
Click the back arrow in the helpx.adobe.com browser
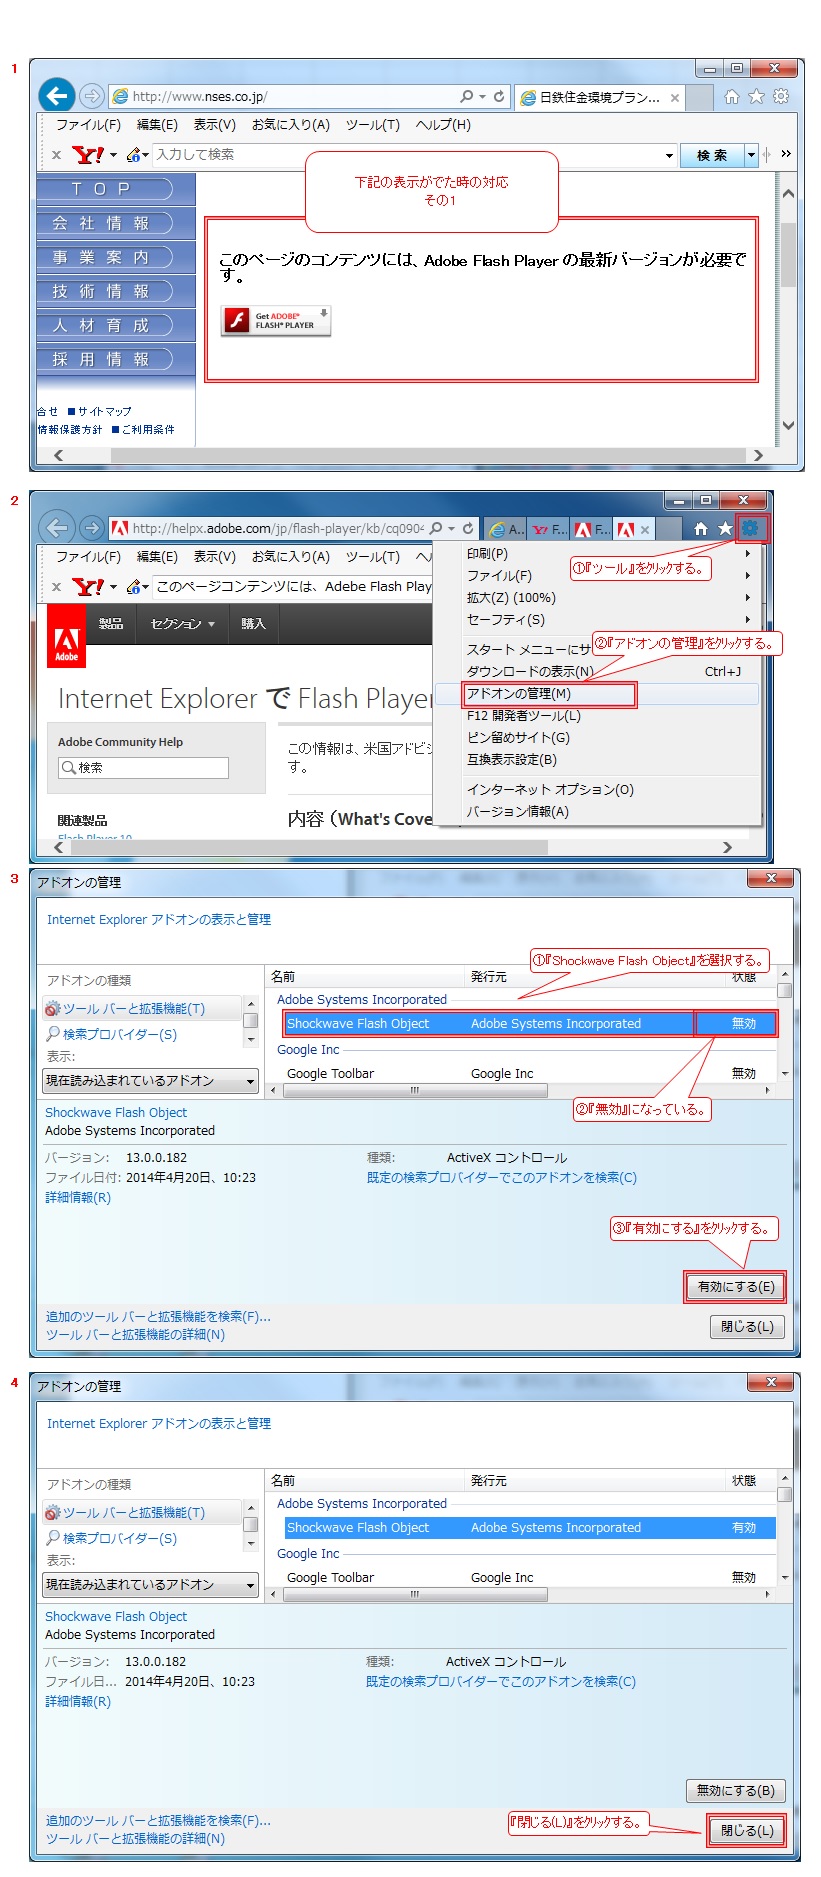point(57,528)
